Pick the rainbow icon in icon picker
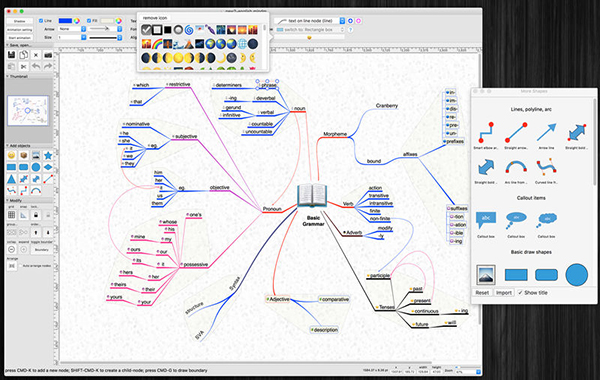 157,44
